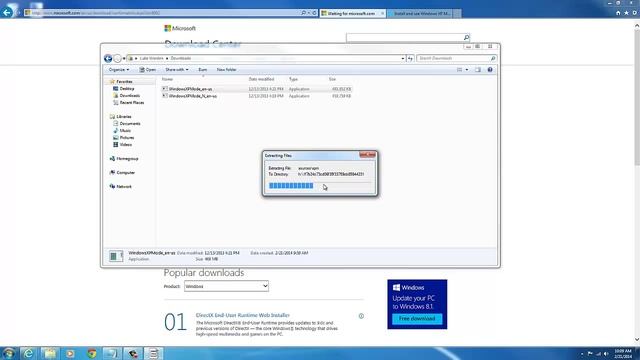
Task: Go back in the Explorer window
Action: tap(108, 58)
